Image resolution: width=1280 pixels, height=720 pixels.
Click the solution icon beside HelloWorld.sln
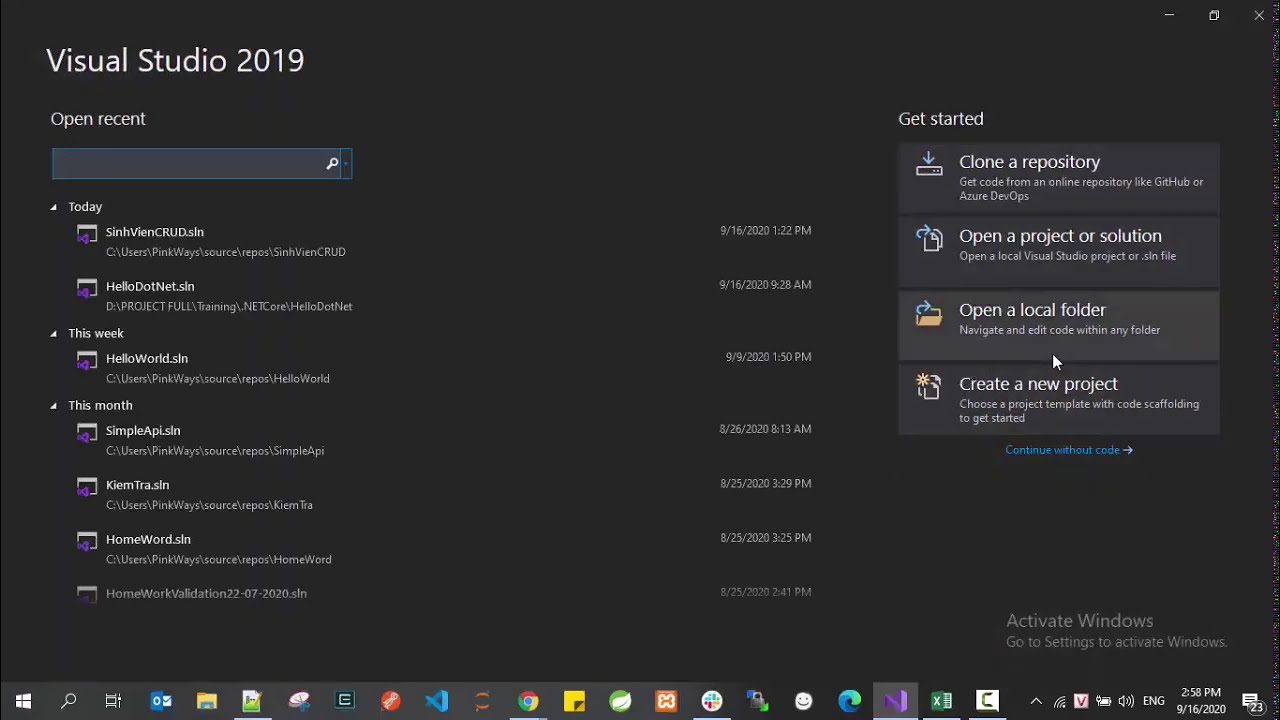pyautogui.click(x=87, y=360)
